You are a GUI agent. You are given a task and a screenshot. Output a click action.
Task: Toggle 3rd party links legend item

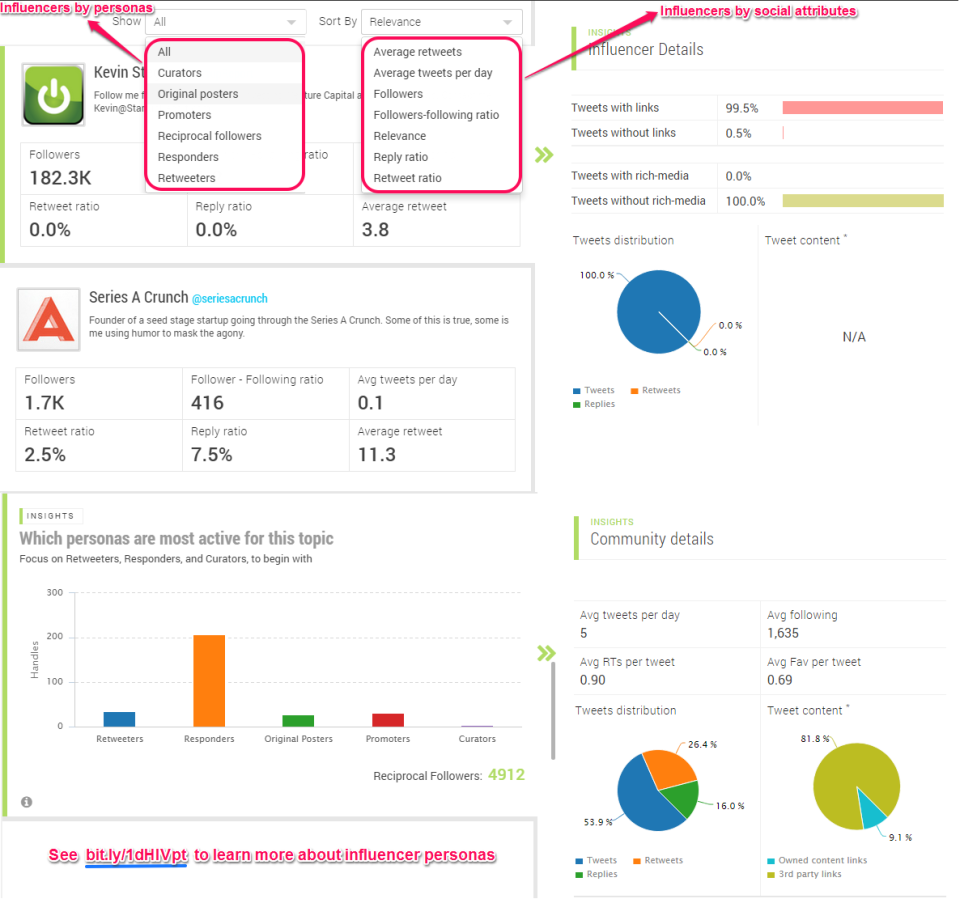click(804, 874)
